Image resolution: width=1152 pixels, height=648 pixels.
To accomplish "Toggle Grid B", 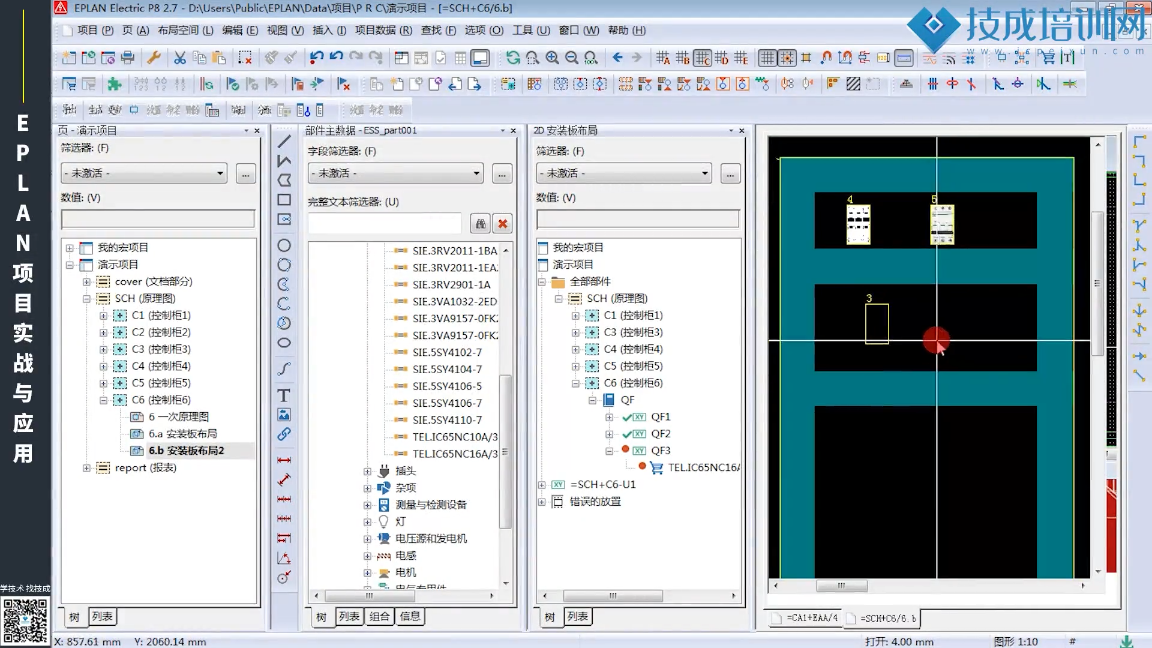I will 683,57.
